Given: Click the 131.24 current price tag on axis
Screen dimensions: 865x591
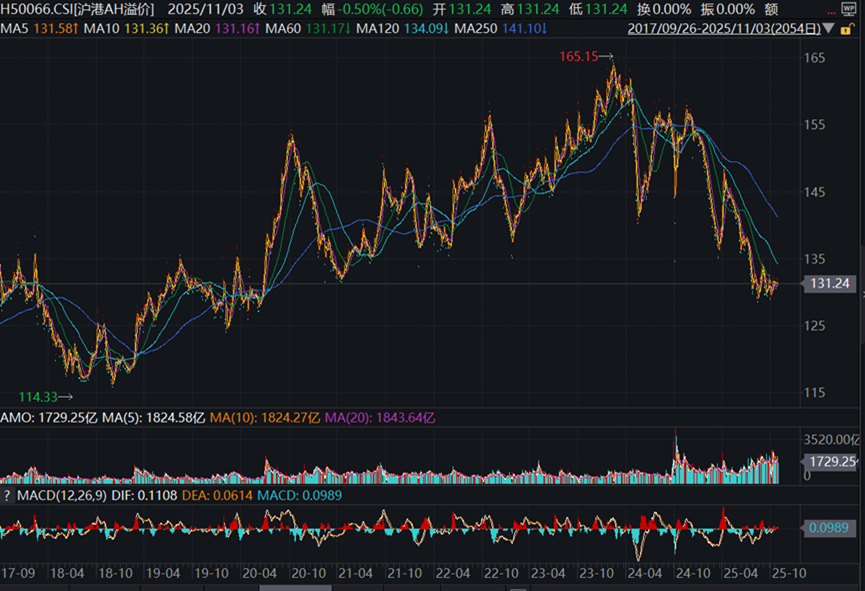Looking at the screenshot, I should pos(829,284).
